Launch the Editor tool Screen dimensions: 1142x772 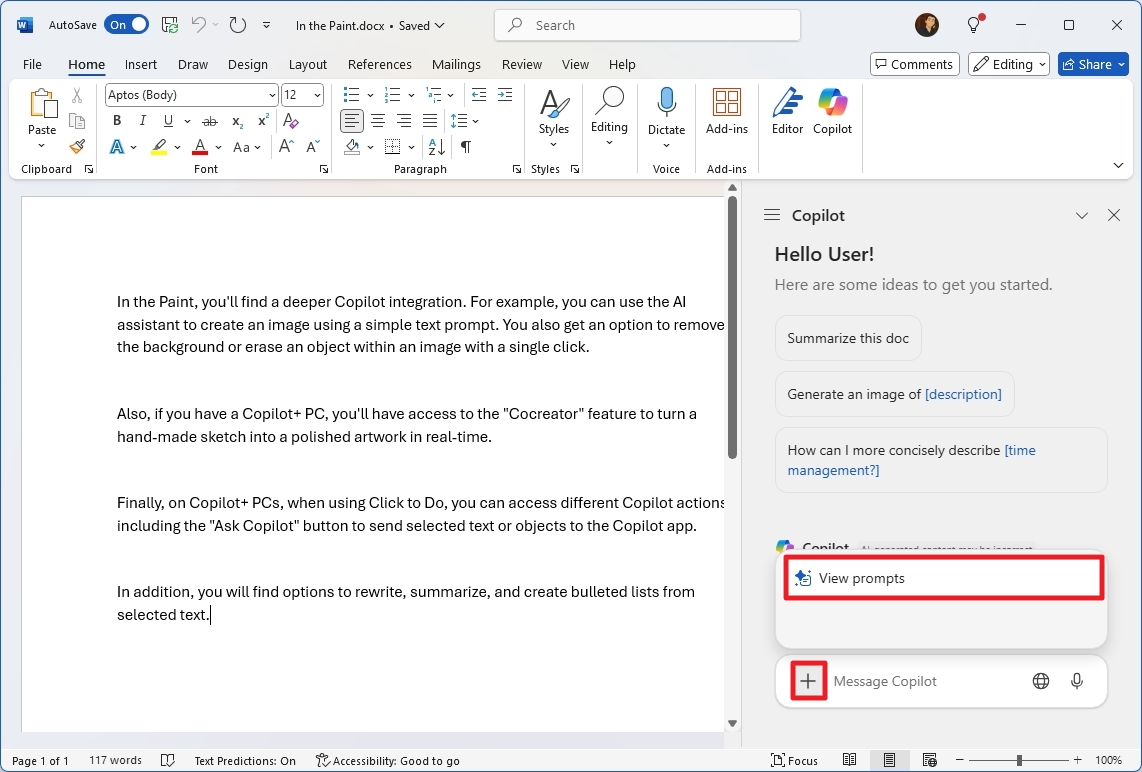pos(787,113)
